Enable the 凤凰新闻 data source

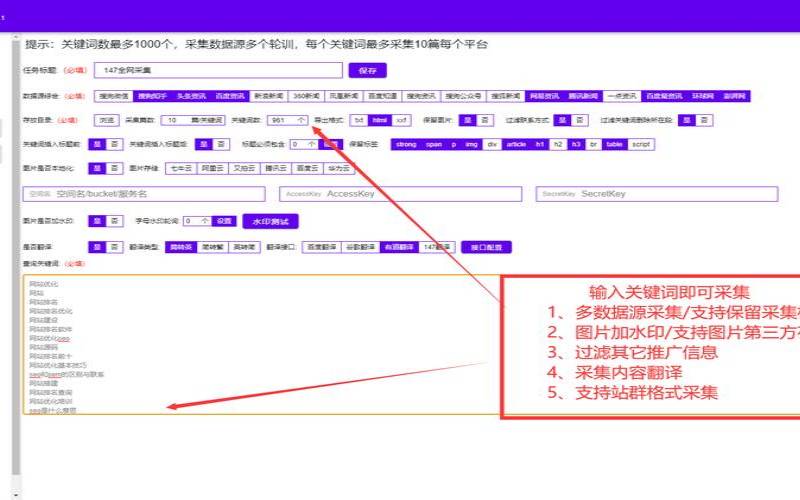[343, 96]
